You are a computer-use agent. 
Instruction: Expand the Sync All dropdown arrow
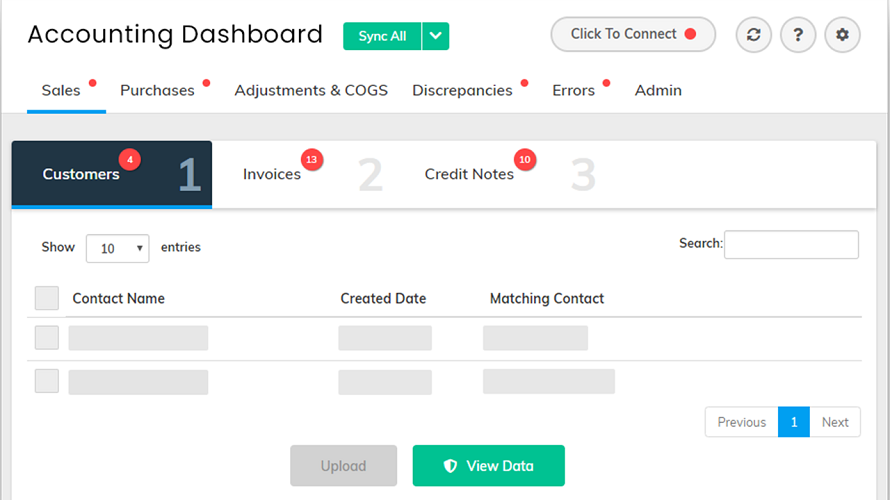435,36
